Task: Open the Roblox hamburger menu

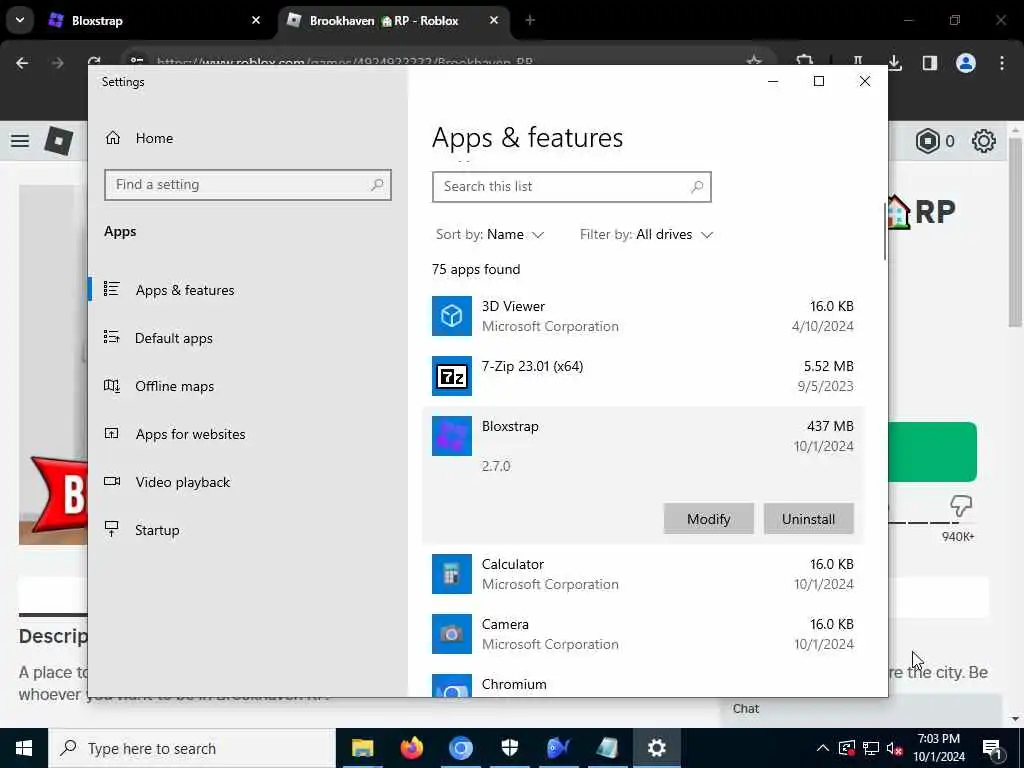Action: [20, 140]
